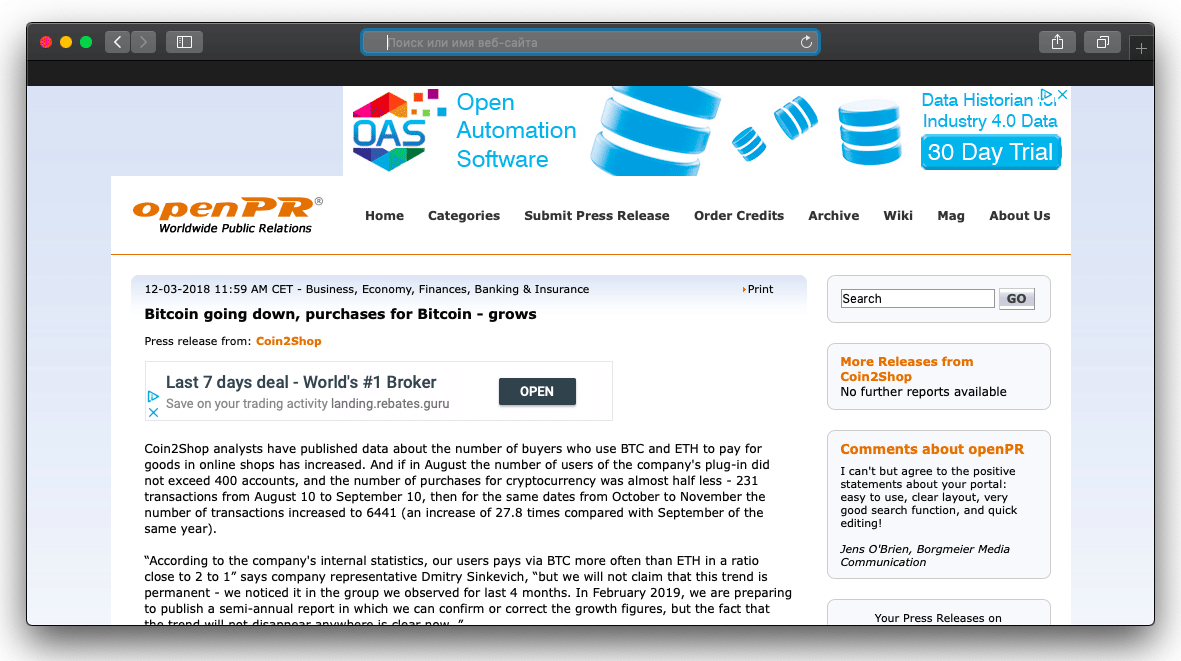Click the Print link
The height and width of the screenshot is (661, 1181).
(759, 289)
